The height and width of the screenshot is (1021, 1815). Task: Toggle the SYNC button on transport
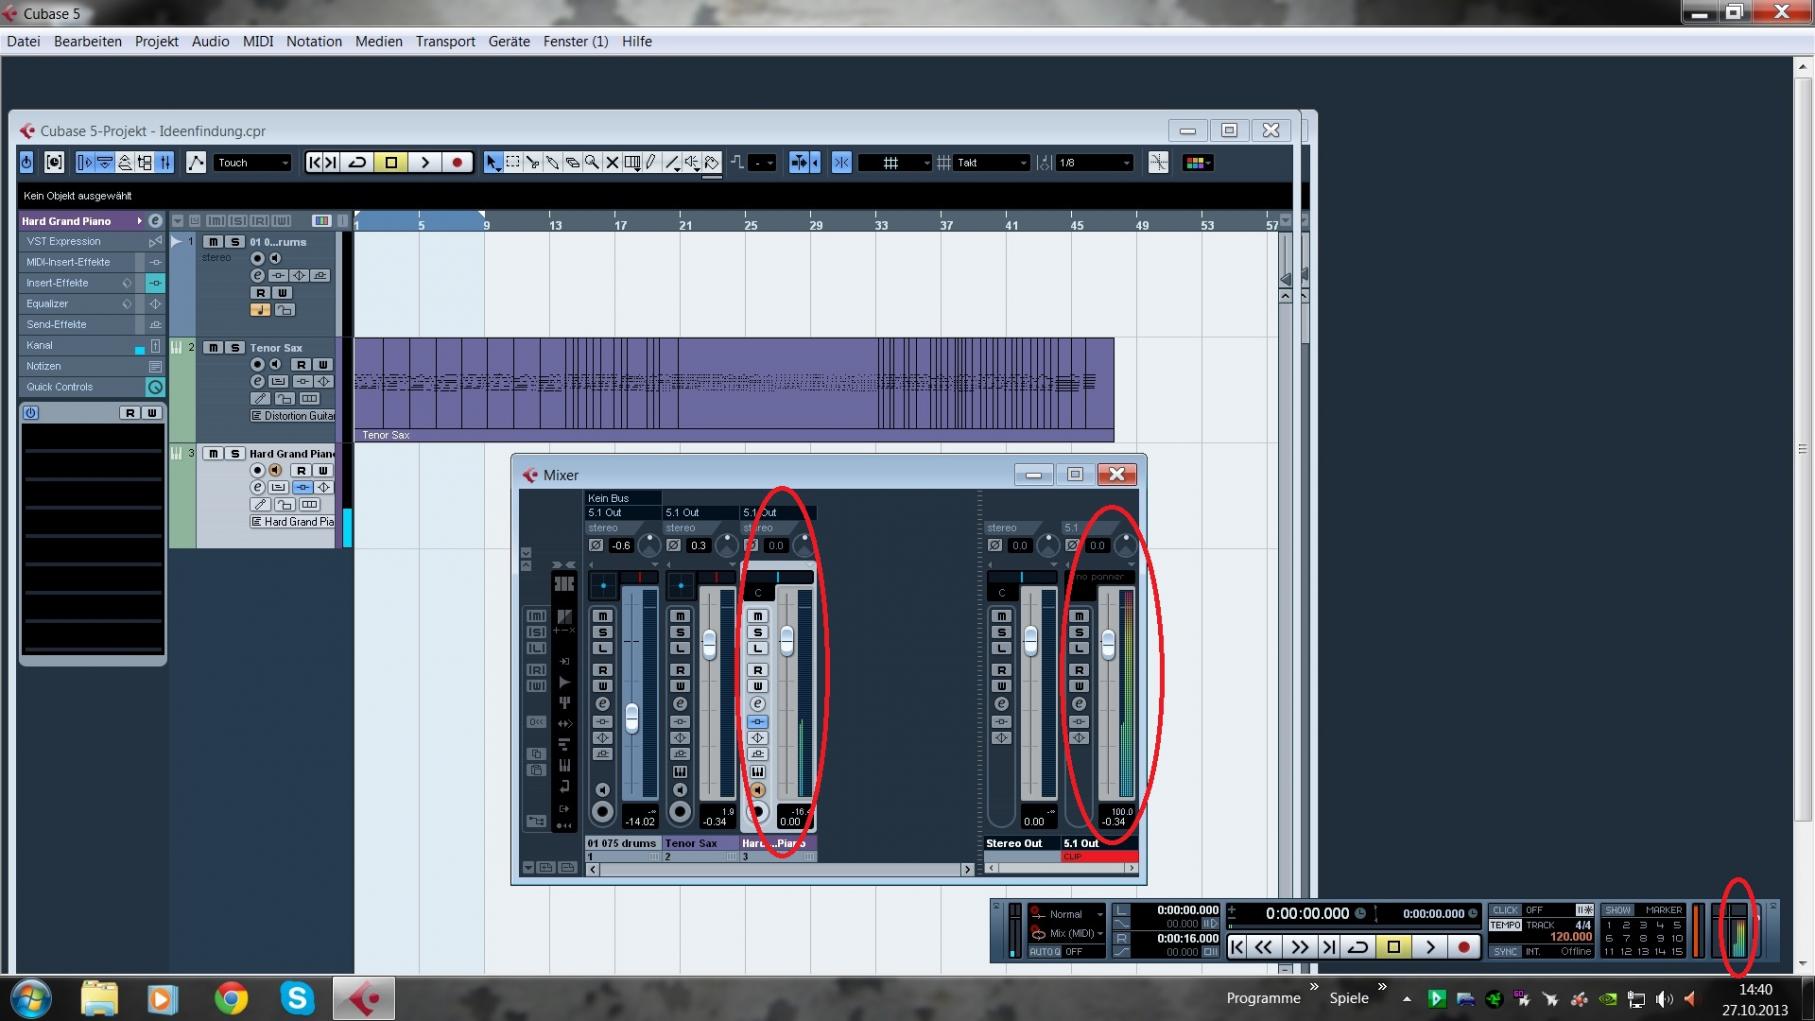(1504, 951)
